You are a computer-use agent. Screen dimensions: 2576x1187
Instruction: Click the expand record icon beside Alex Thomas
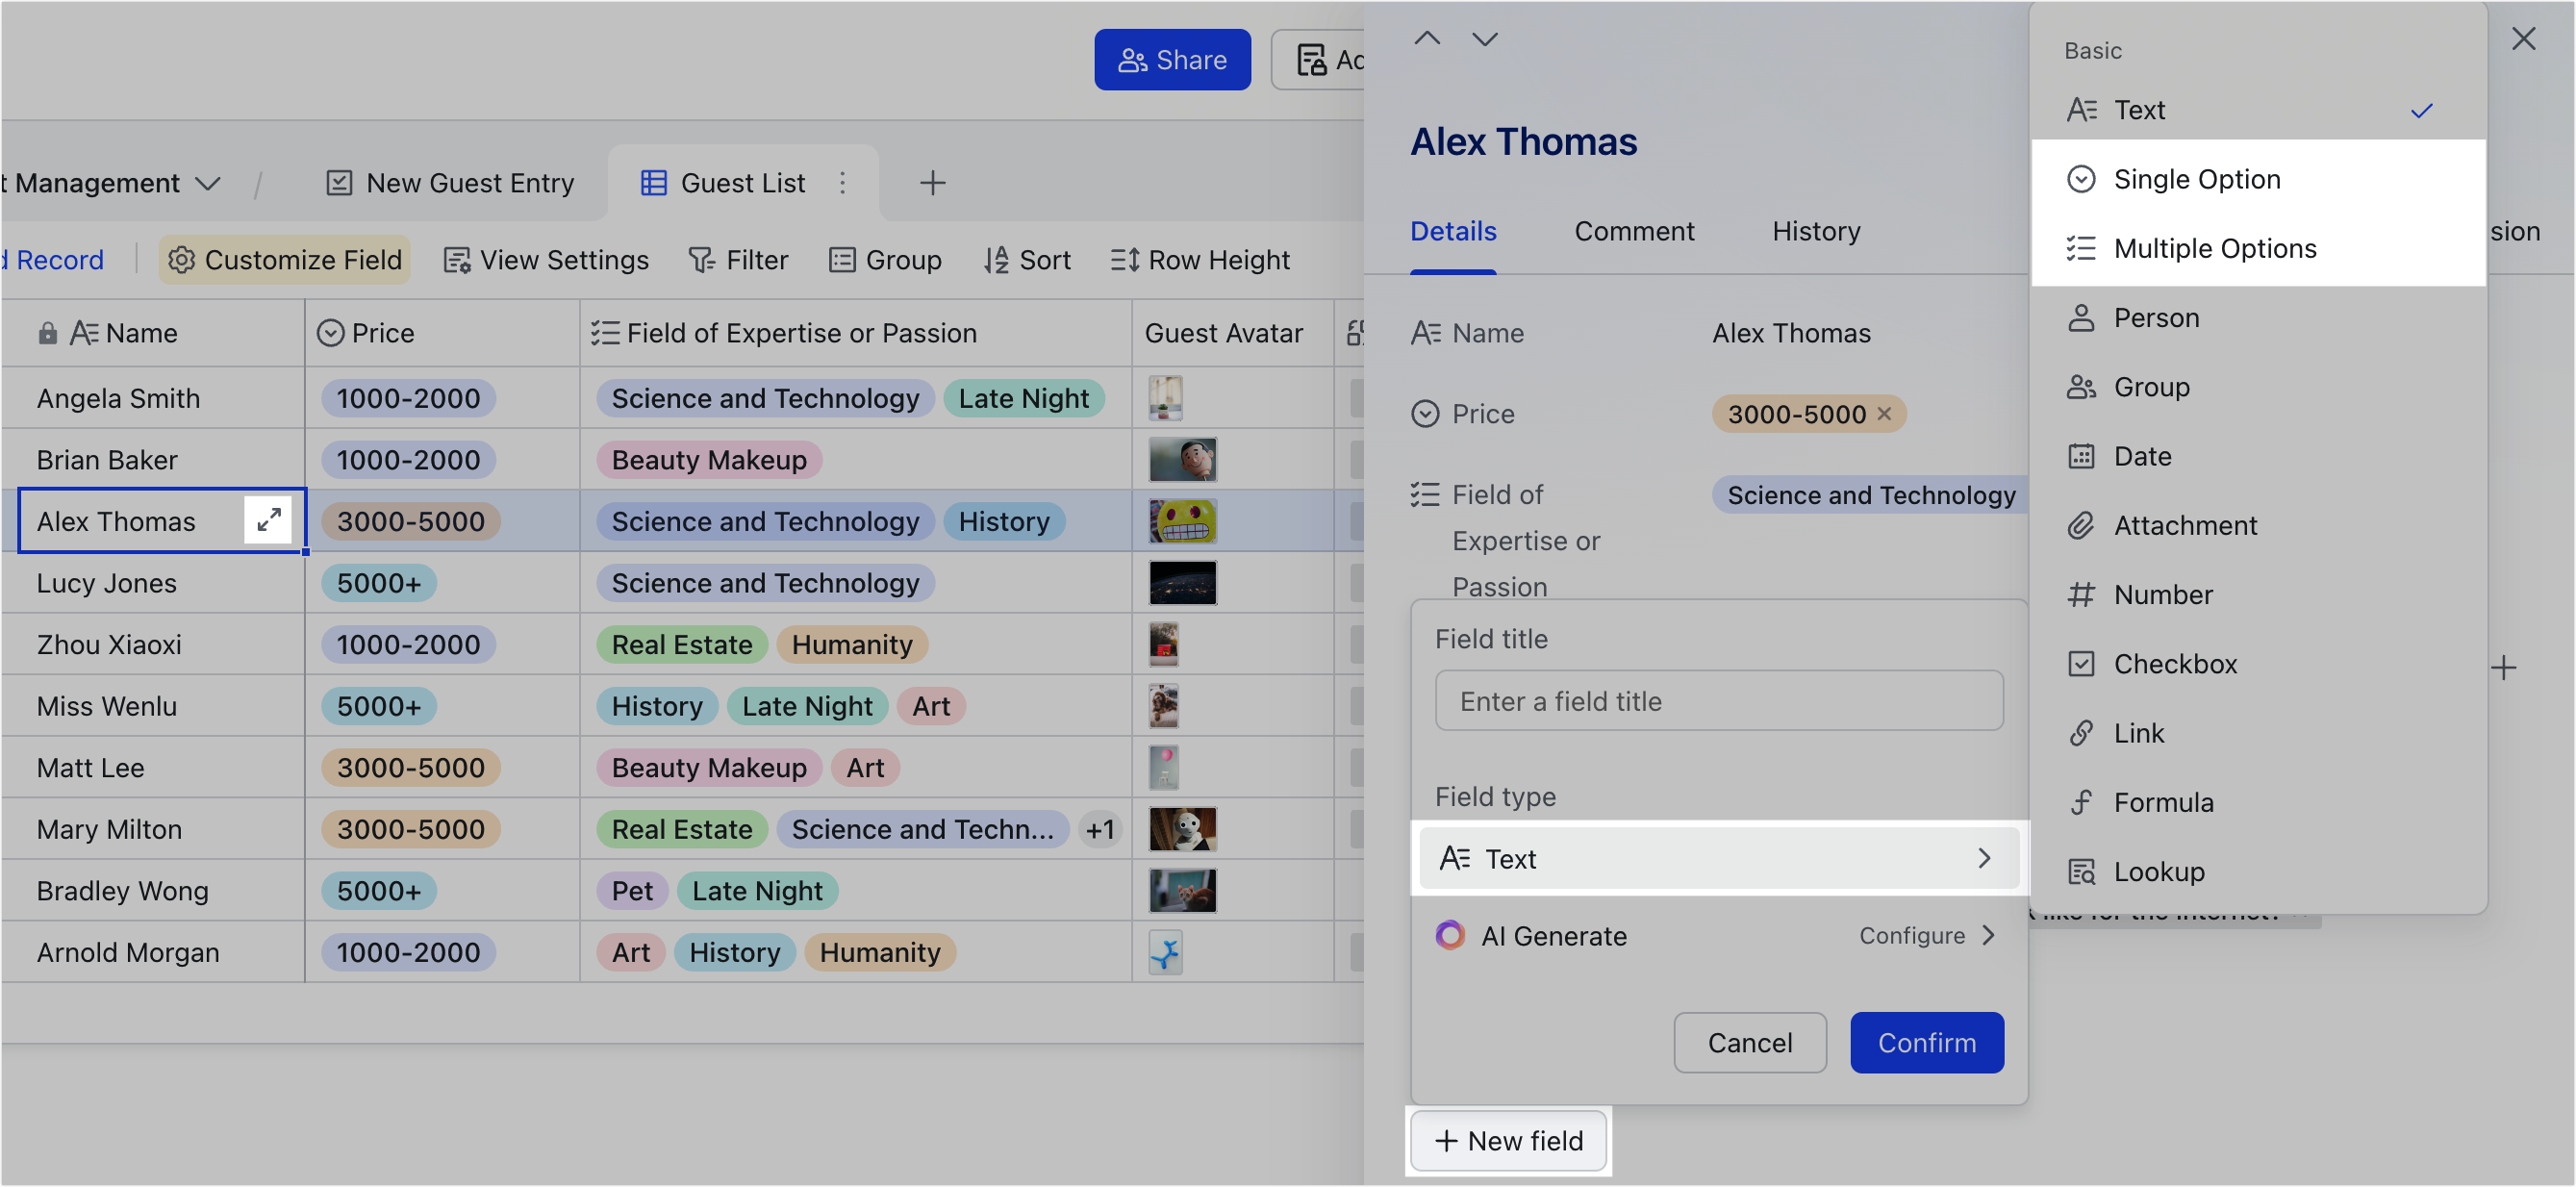coord(268,520)
